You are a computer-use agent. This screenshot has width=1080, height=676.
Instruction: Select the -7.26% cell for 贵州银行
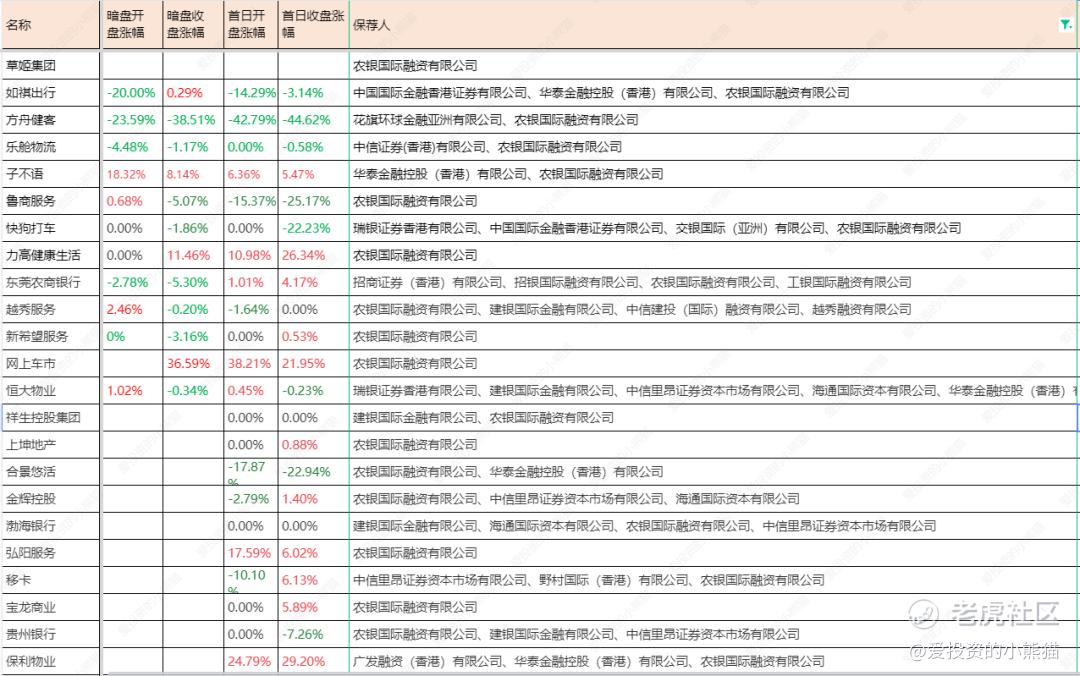pos(313,635)
